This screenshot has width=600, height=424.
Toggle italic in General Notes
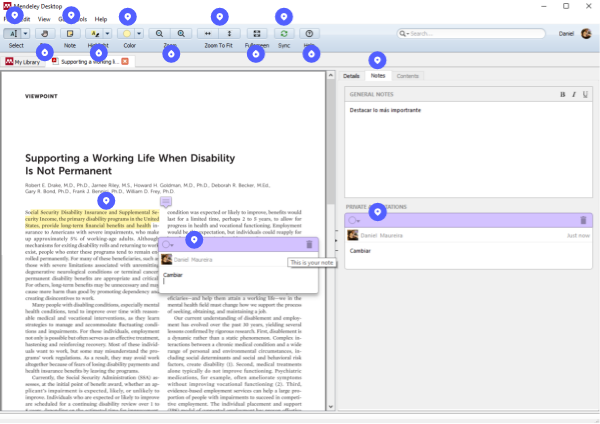[x=574, y=93]
